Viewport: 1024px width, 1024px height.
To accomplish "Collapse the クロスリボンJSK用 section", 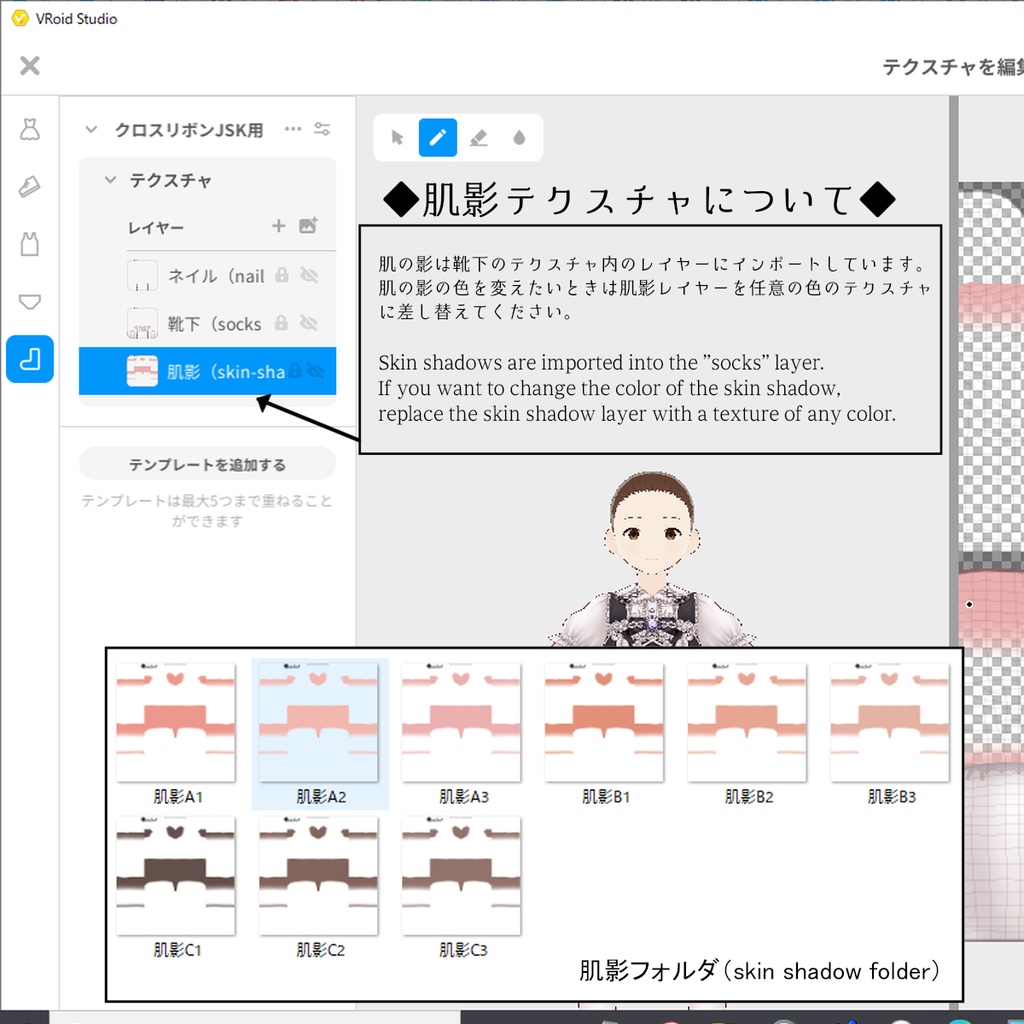I will coord(91,129).
